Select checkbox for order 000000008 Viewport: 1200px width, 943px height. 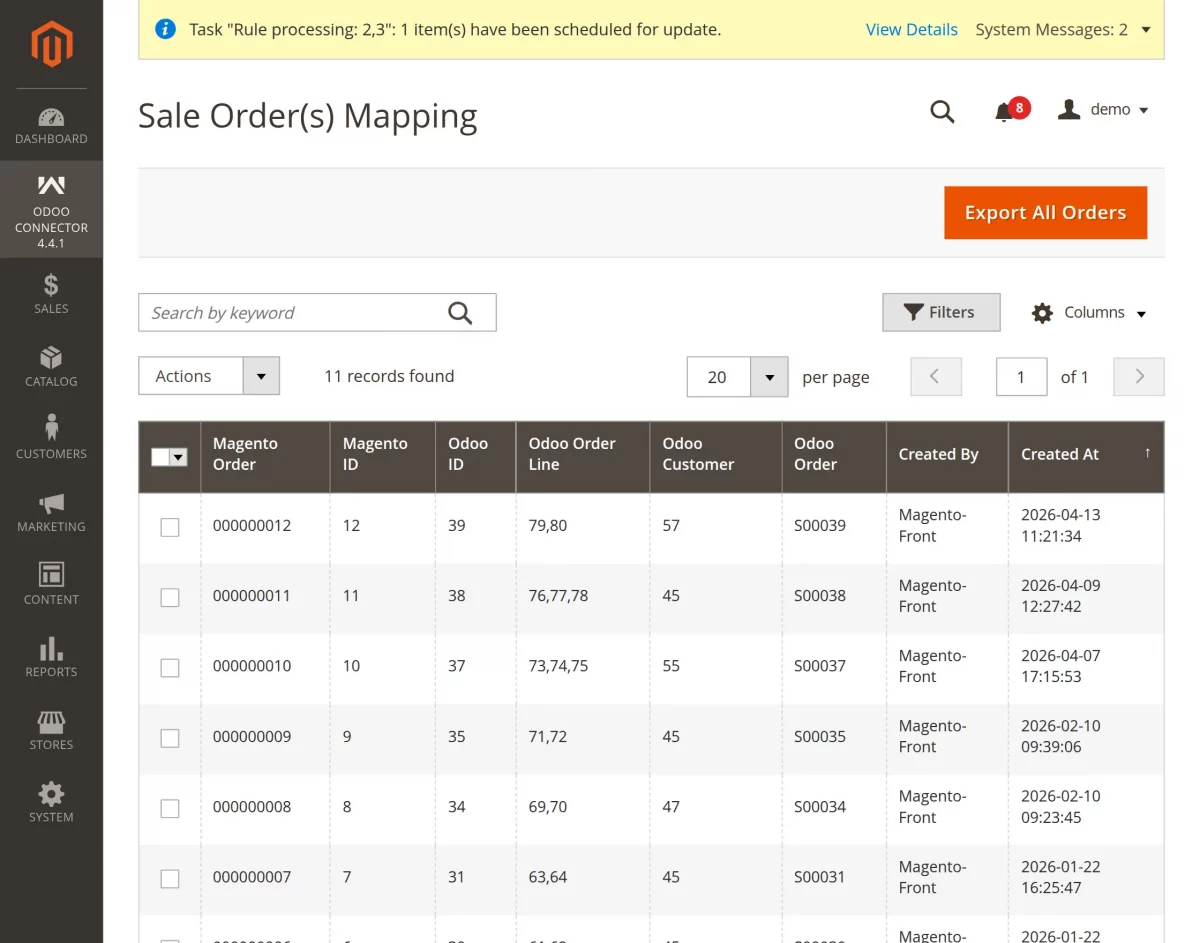[170, 808]
